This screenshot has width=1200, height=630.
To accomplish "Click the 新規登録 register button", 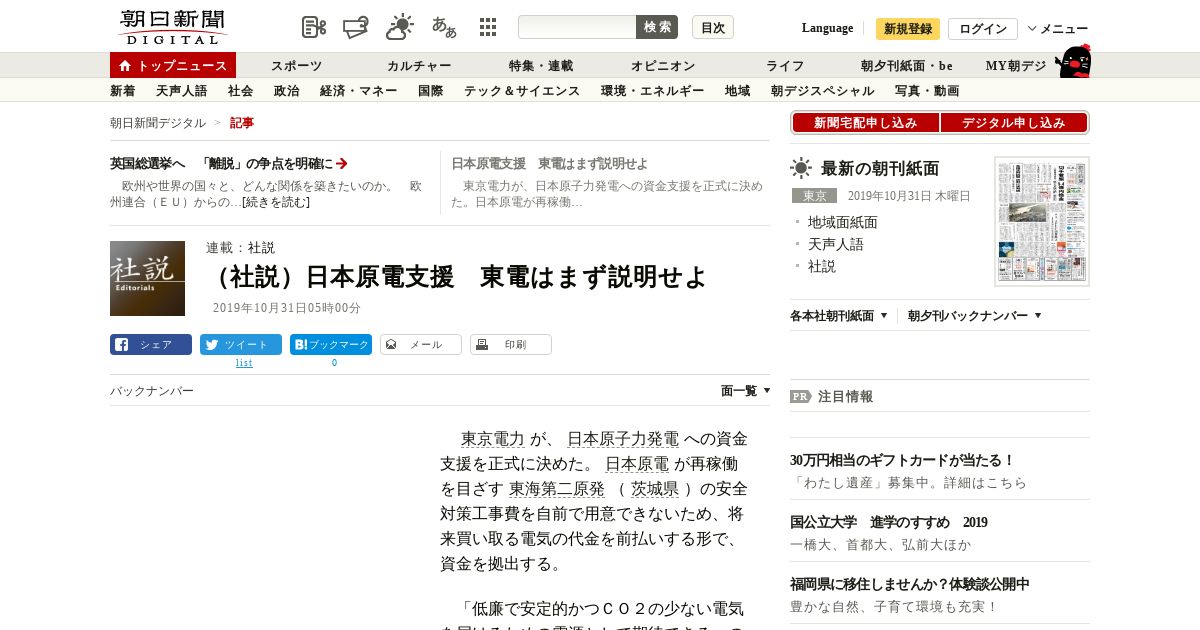I will point(908,29).
